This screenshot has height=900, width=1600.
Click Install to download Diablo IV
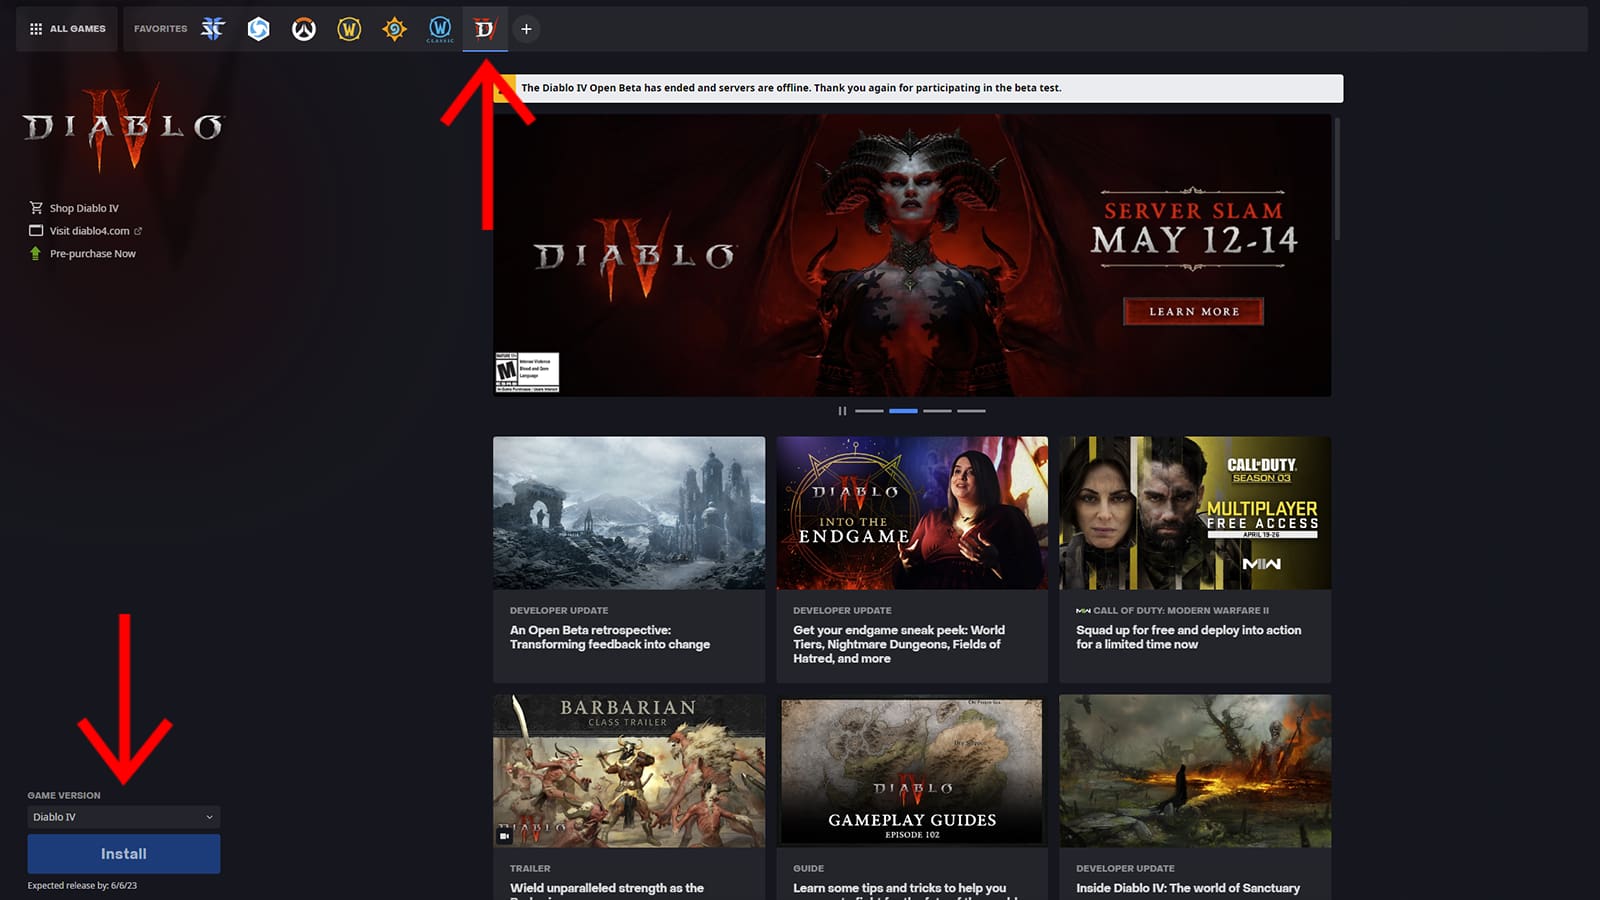click(122, 853)
